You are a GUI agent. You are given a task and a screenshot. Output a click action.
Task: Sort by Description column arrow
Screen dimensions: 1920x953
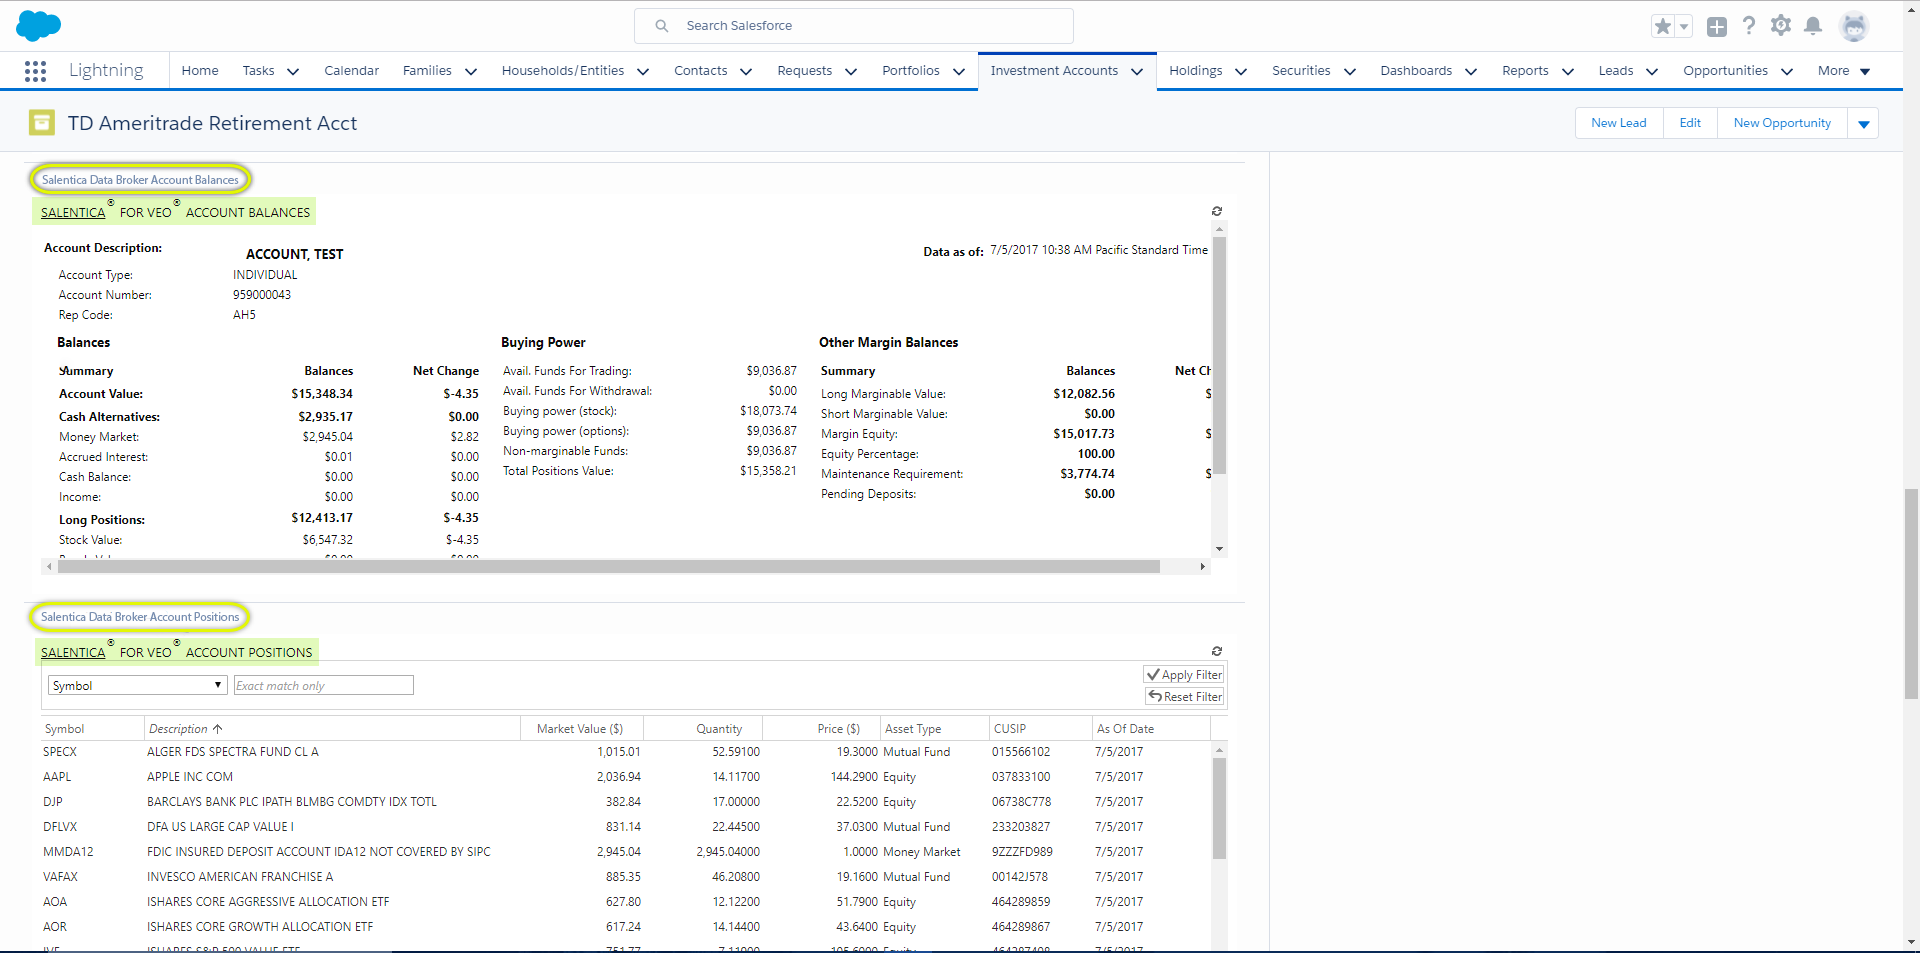(218, 729)
